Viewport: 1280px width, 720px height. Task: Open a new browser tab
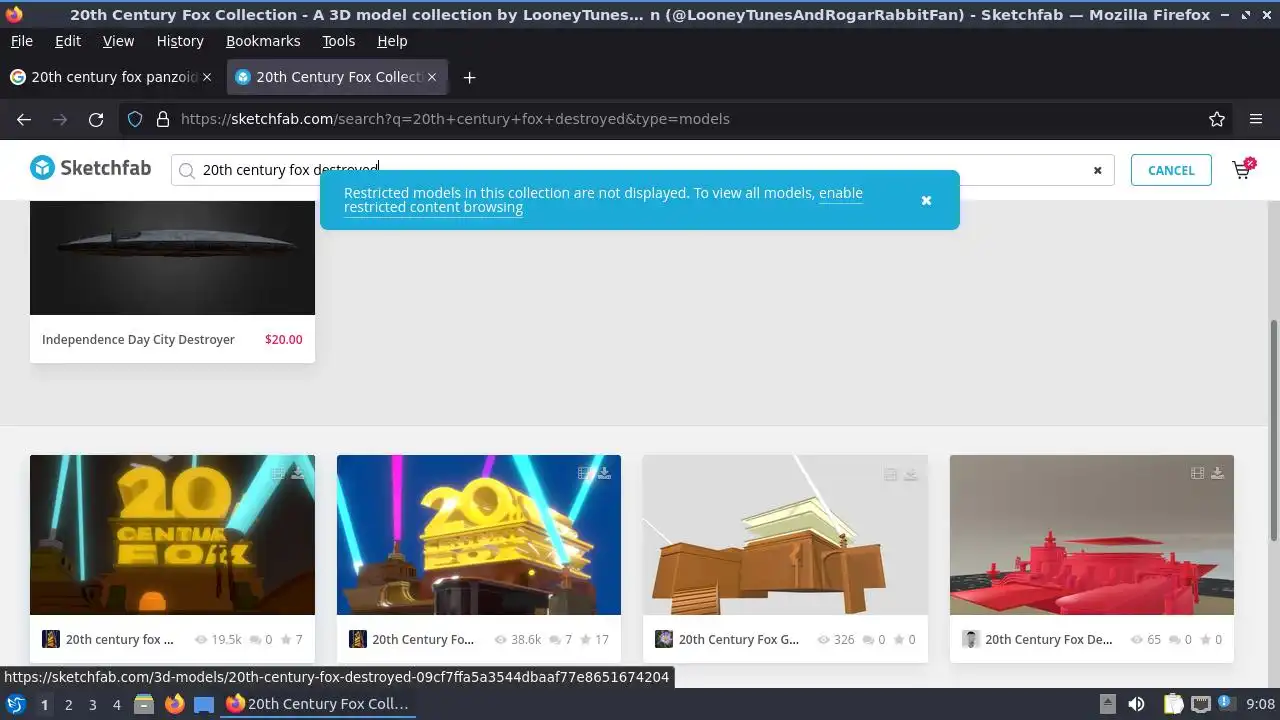[x=469, y=77]
